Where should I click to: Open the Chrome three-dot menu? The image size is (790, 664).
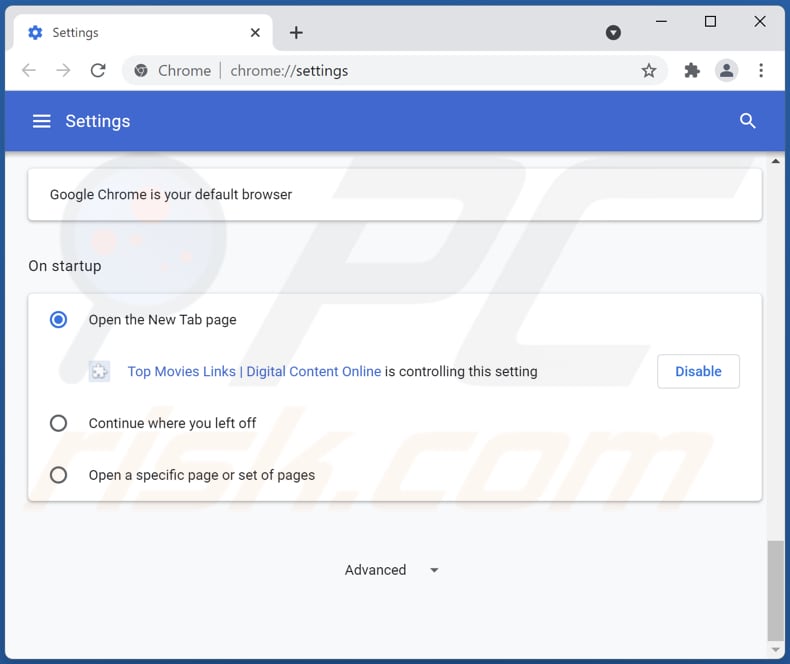761,71
